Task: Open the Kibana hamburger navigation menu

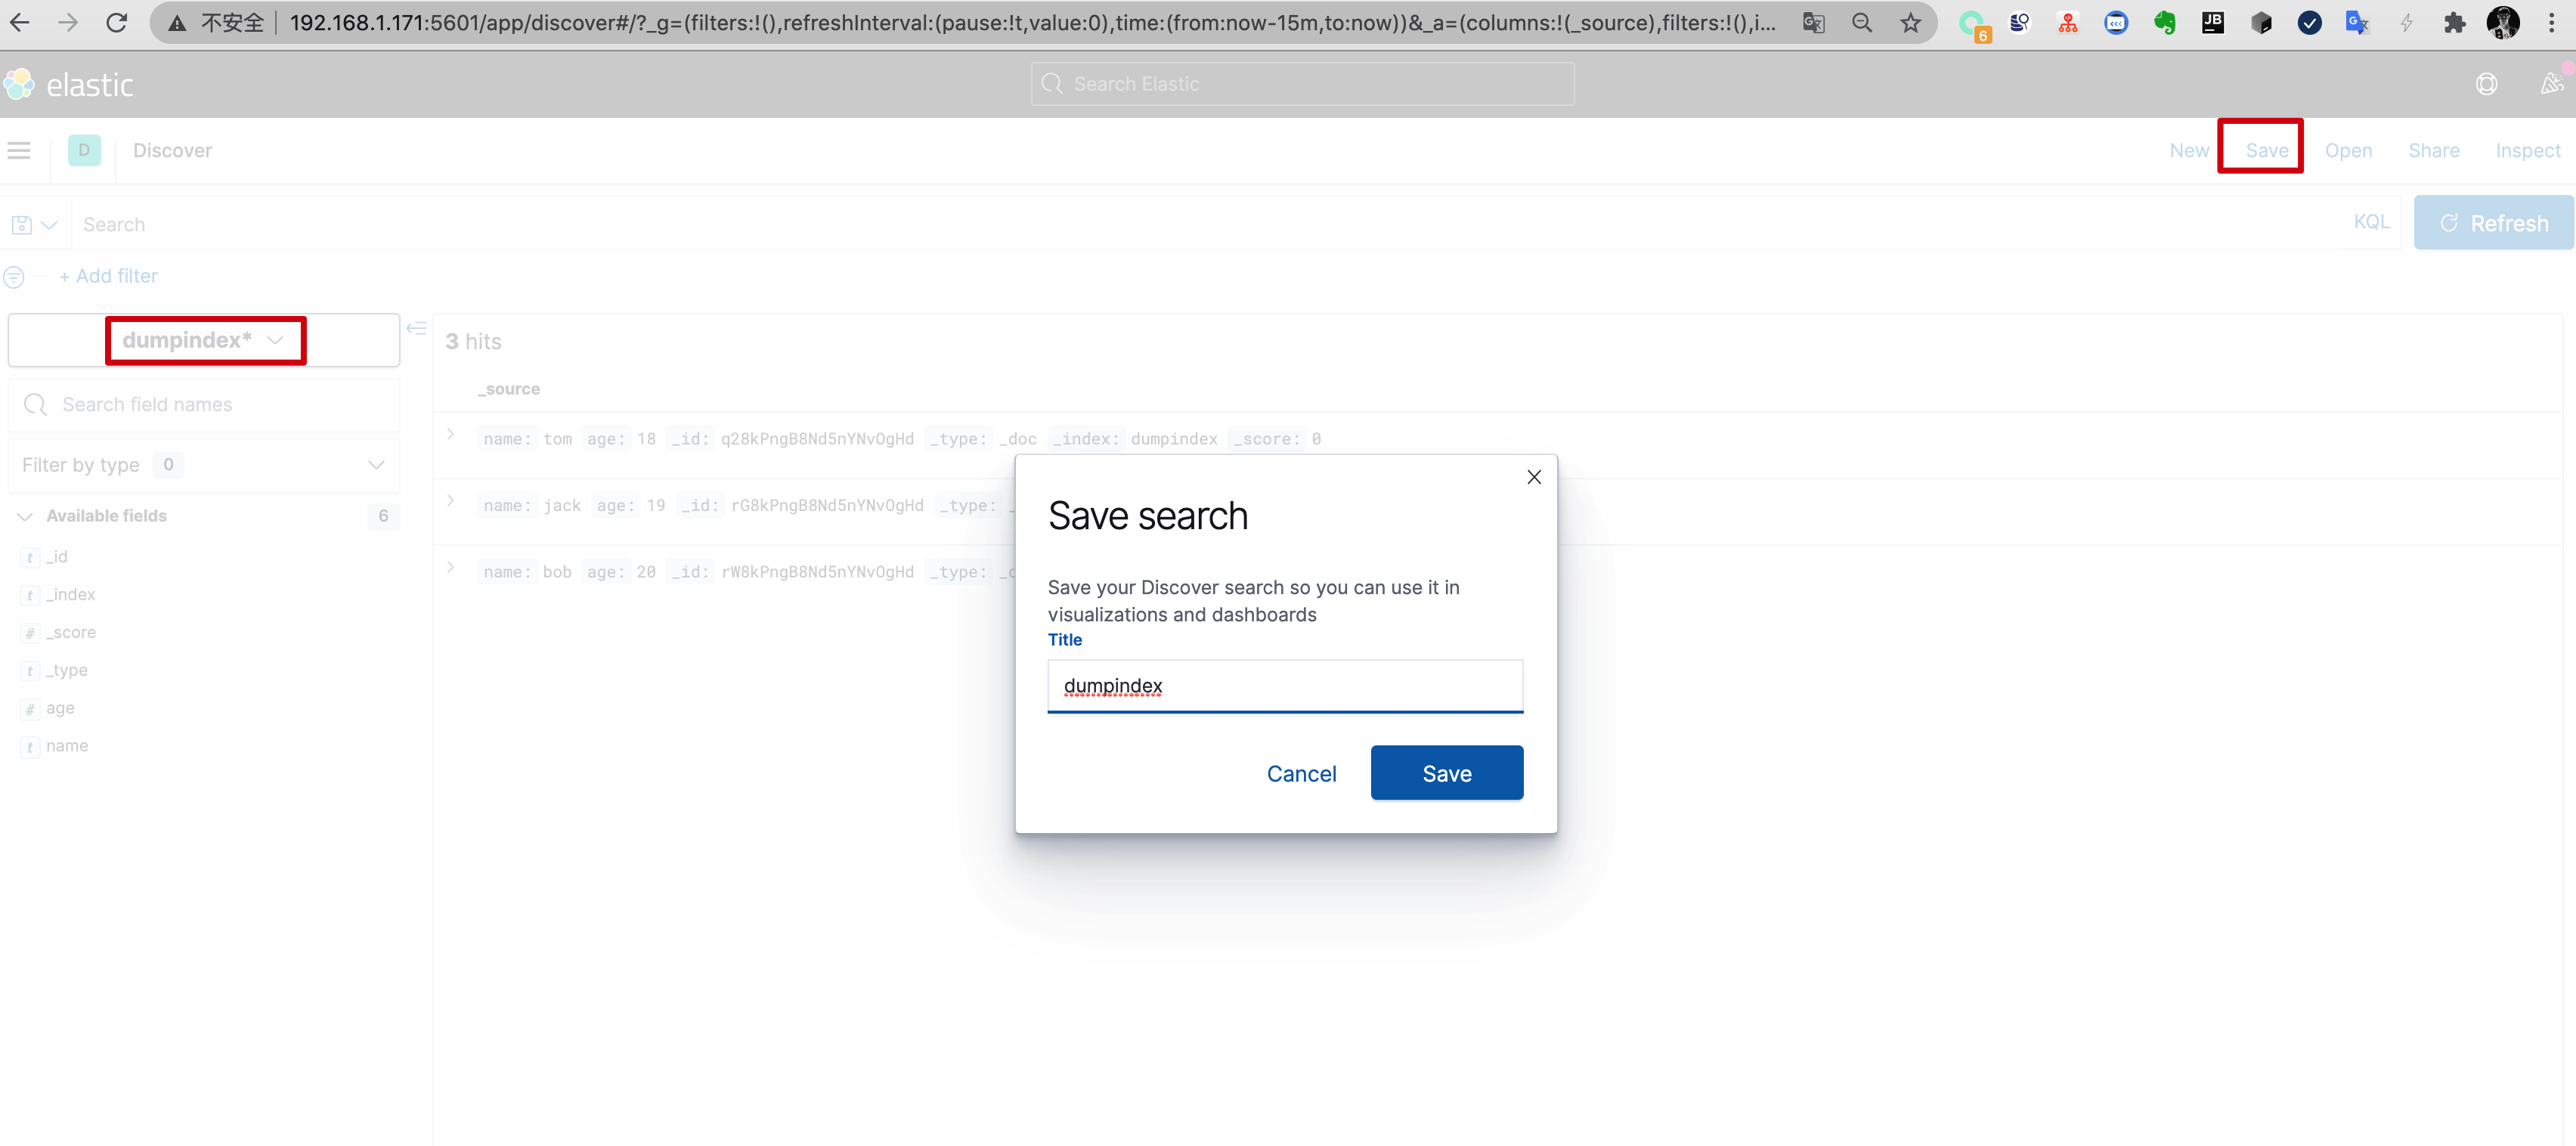Action: click(x=19, y=151)
